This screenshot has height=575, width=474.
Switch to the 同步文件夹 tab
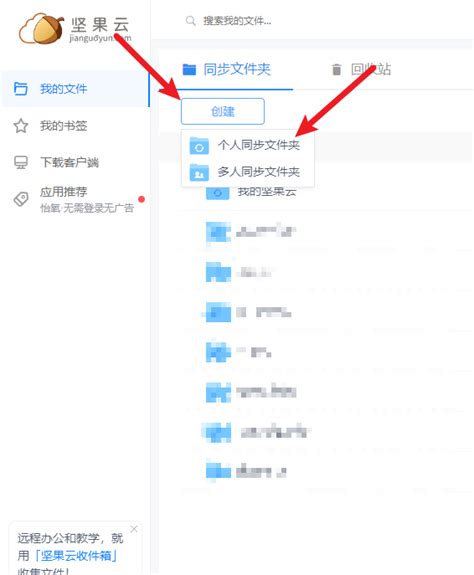pos(227,69)
